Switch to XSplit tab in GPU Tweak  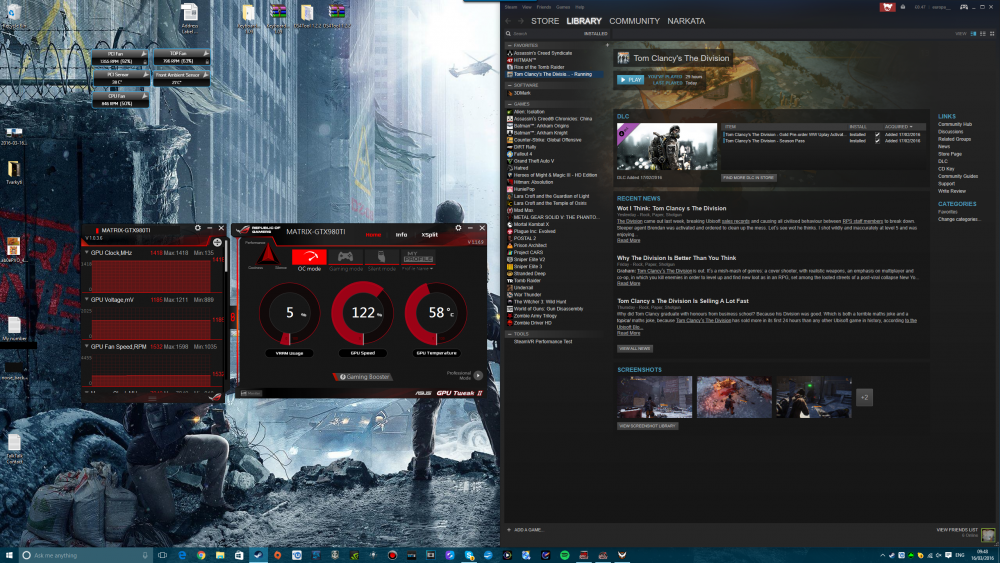point(429,235)
